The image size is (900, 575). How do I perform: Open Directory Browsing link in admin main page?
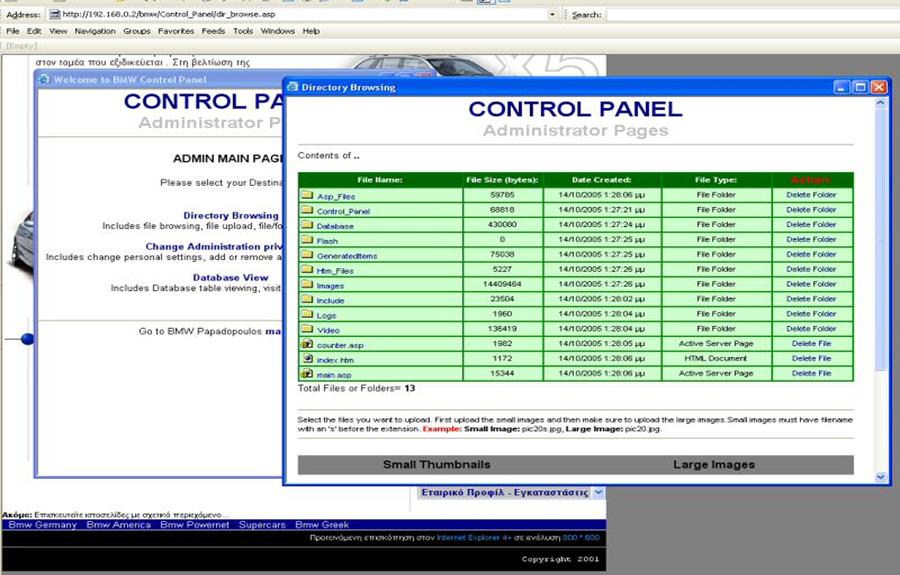[x=231, y=215]
